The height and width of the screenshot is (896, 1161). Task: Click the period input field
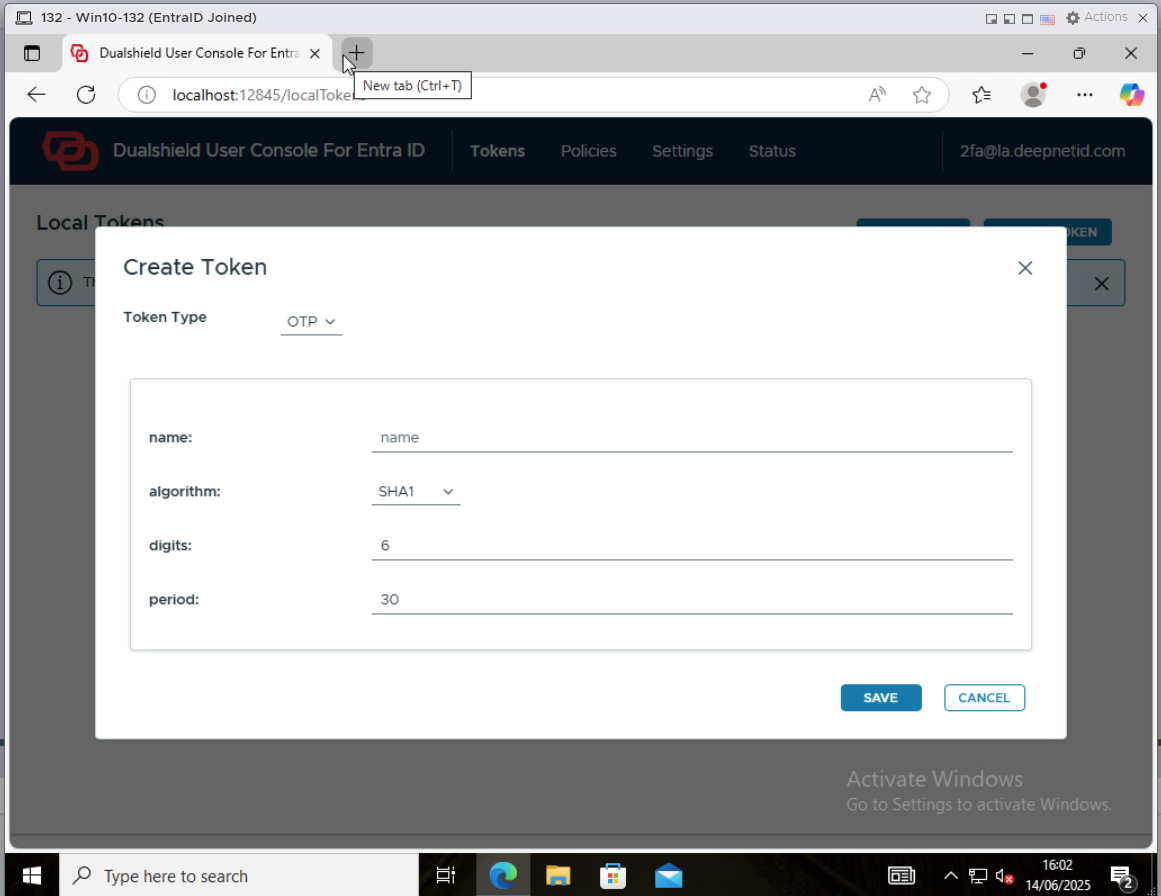click(x=691, y=600)
